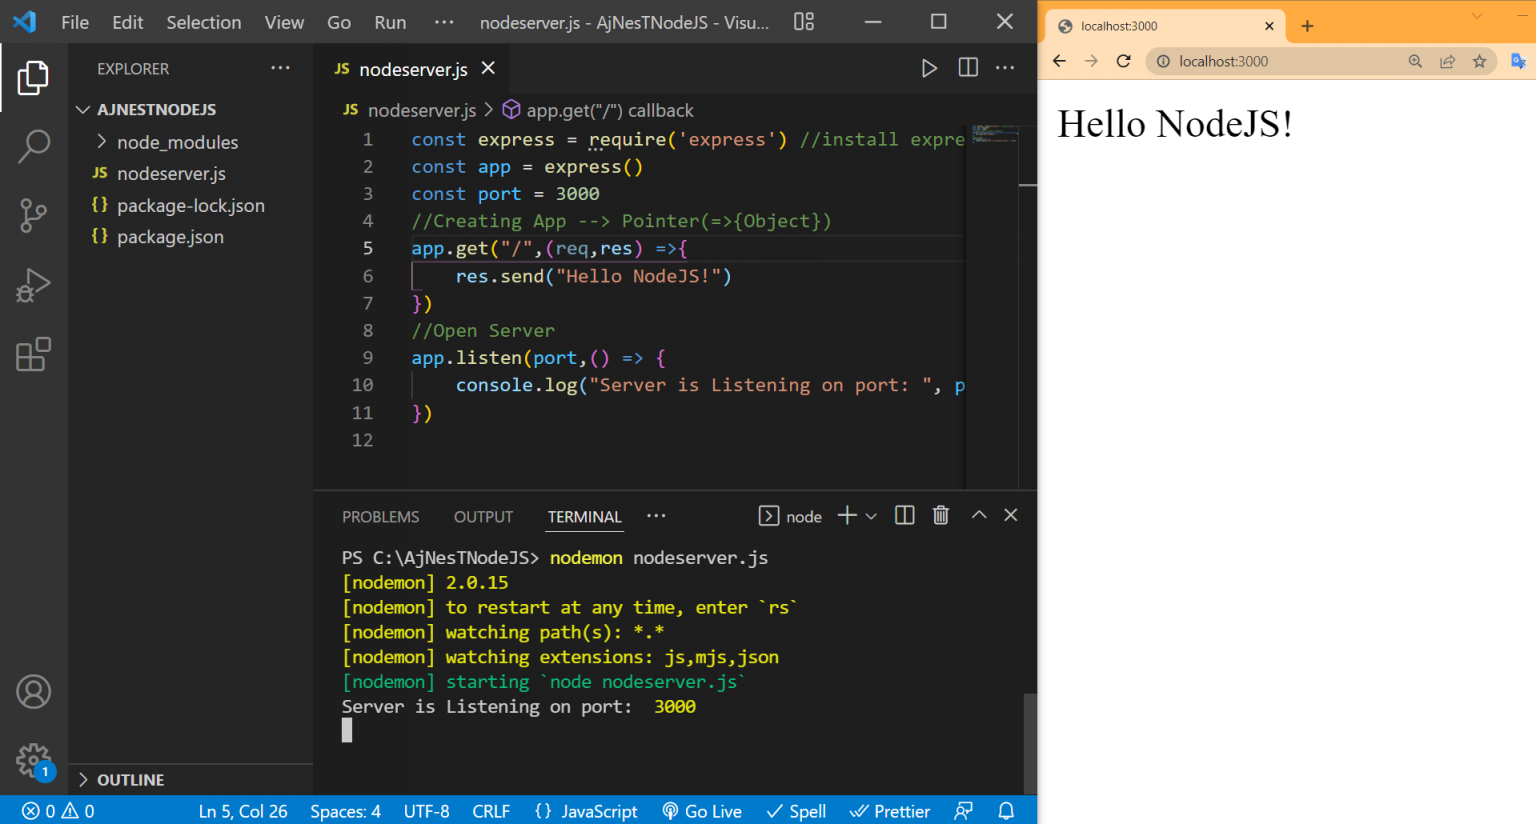Open the Extensions view
Screen dimensions: 1536x824
pyautogui.click(x=34, y=355)
